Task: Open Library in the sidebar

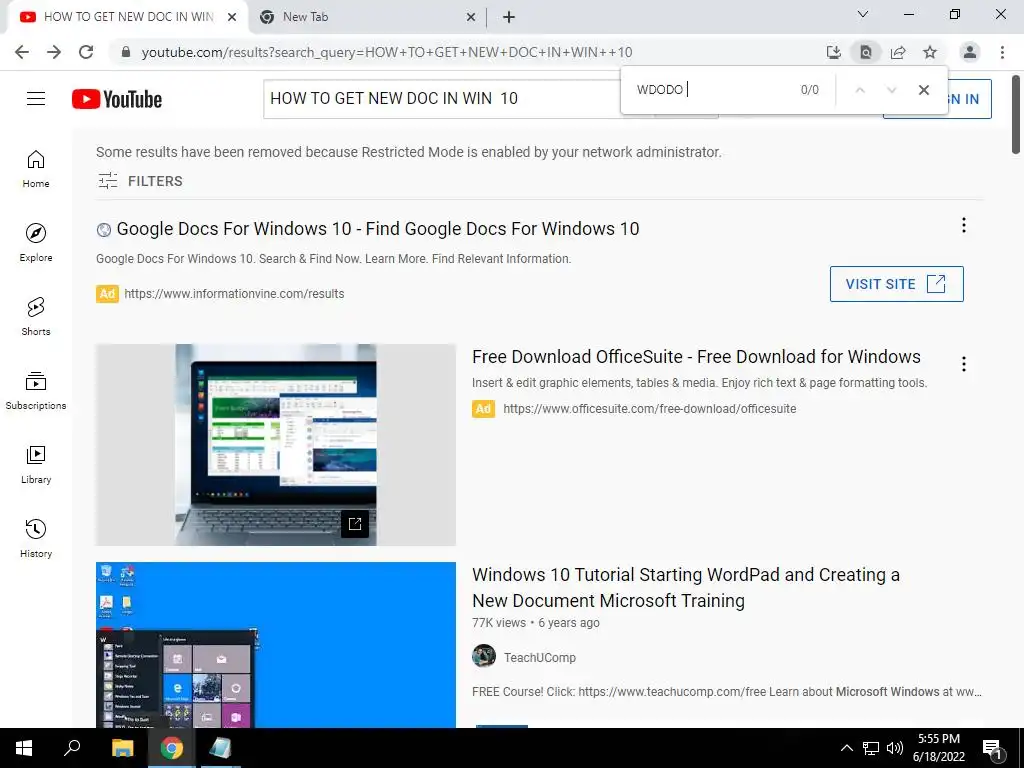Action: coord(36,464)
